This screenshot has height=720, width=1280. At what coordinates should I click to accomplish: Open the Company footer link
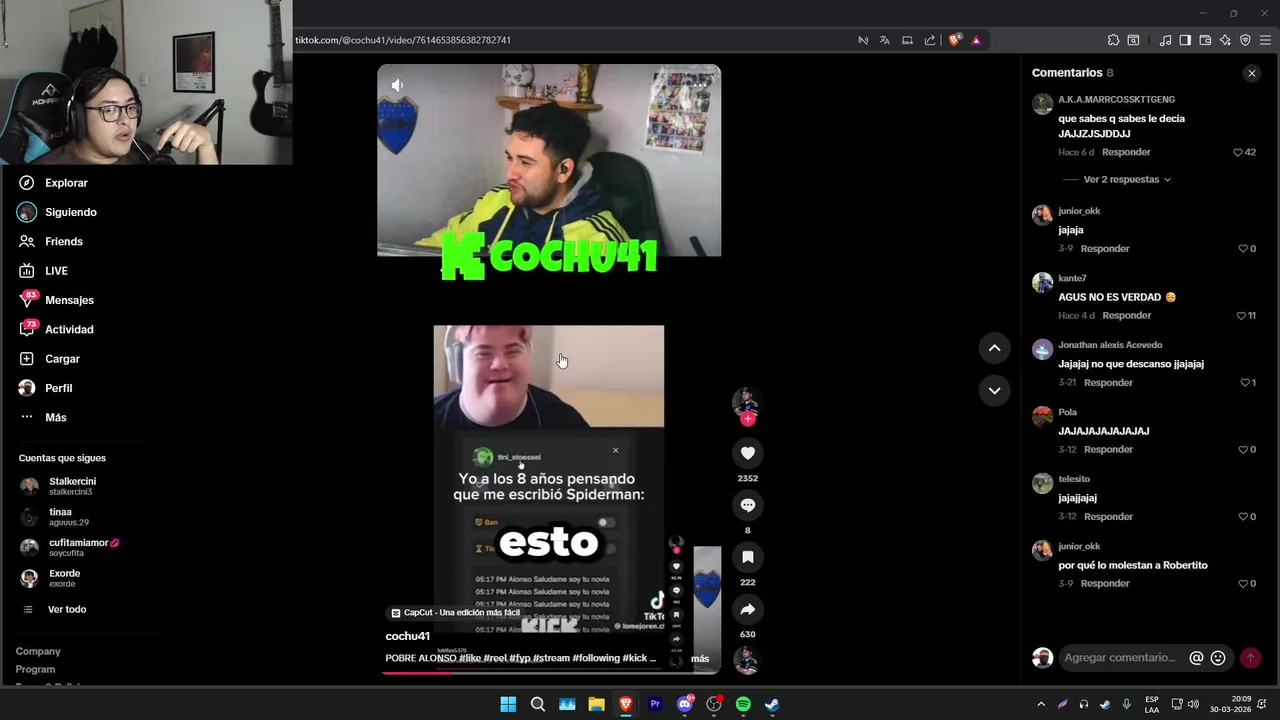point(38,651)
